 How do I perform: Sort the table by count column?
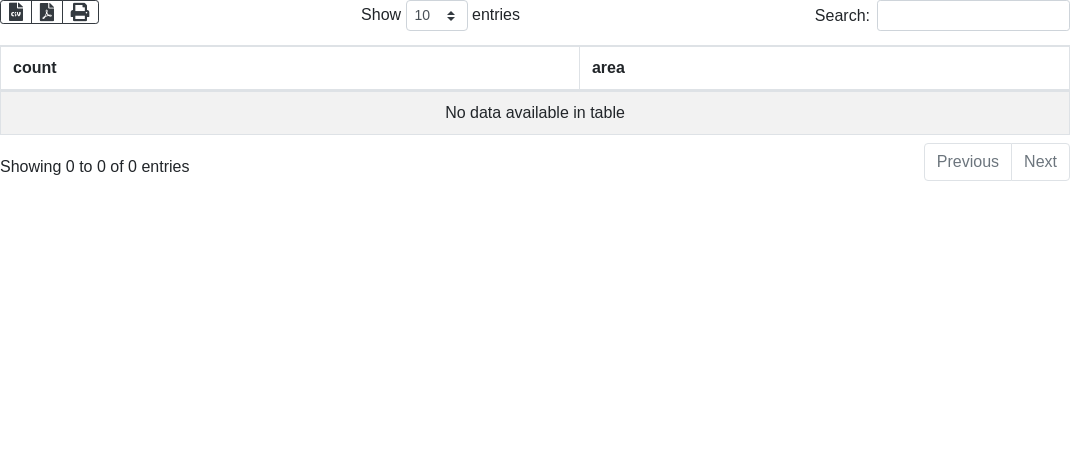click(290, 68)
